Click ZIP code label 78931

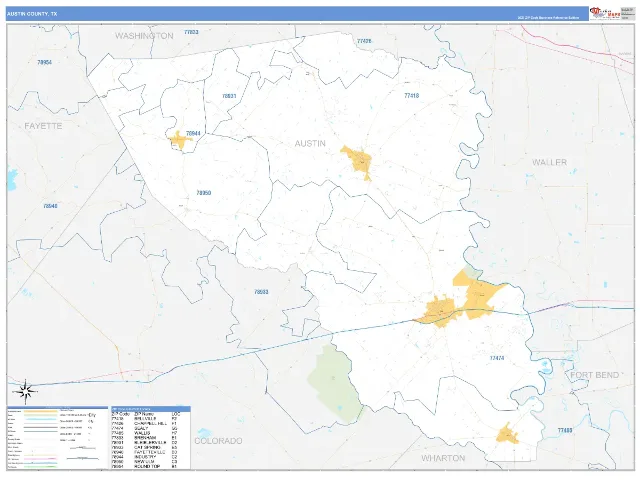[x=229, y=96]
